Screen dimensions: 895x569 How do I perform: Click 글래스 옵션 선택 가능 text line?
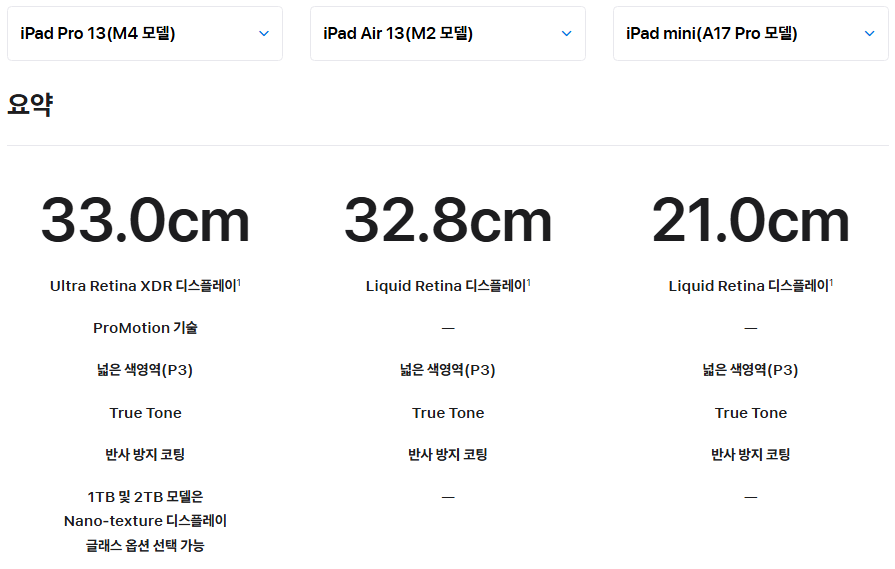[x=145, y=546]
